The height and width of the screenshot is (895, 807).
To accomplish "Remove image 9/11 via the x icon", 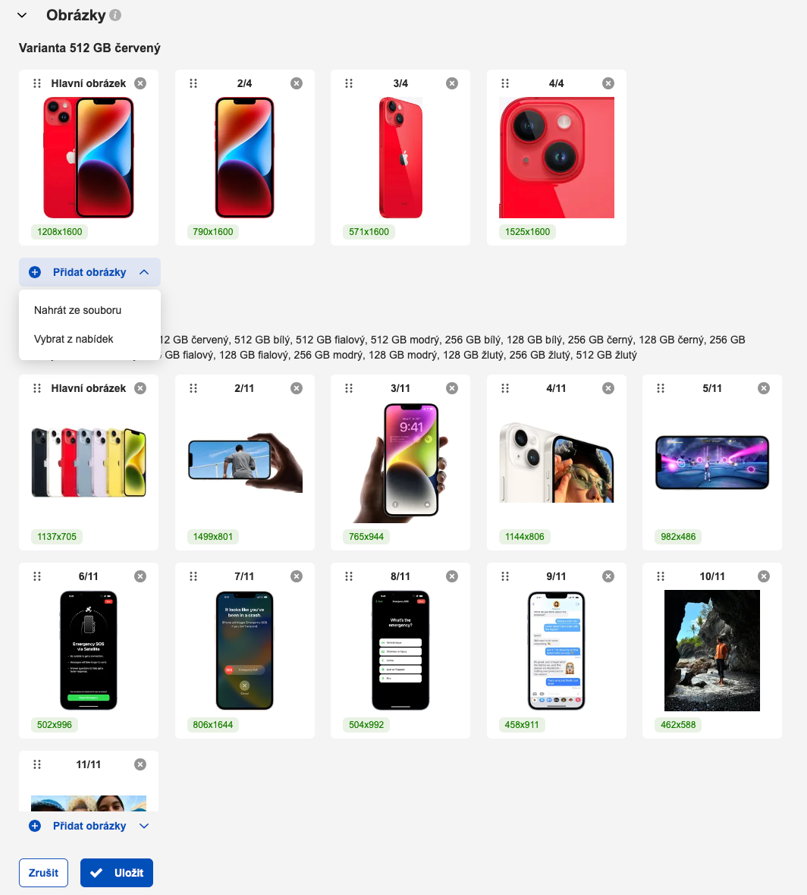I will tap(608, 576).
